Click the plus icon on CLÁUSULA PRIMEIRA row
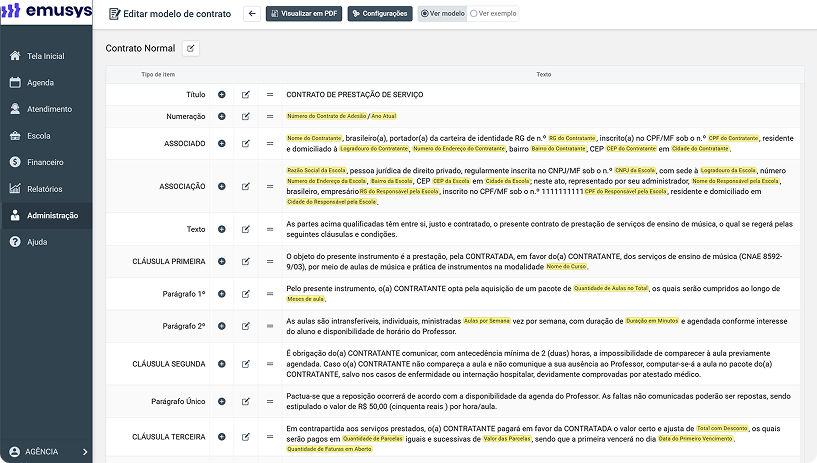Viewport: 817px width, 463px height. (x=221, y=261)
